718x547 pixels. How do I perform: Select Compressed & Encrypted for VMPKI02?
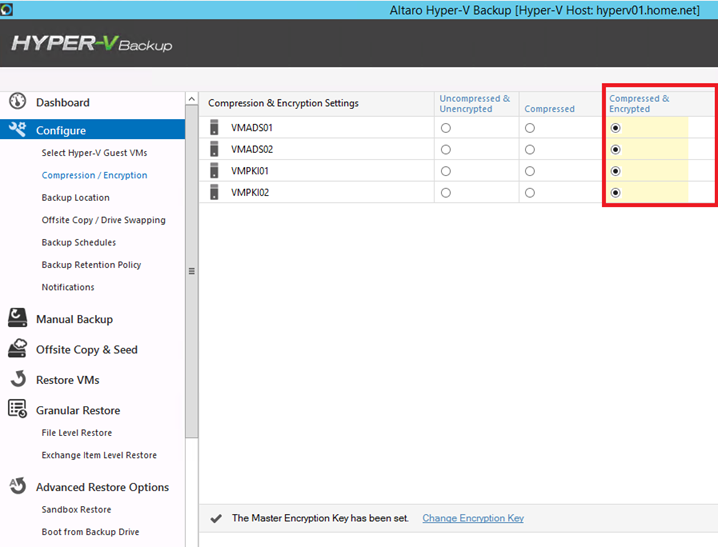click(x=615, y=193)
